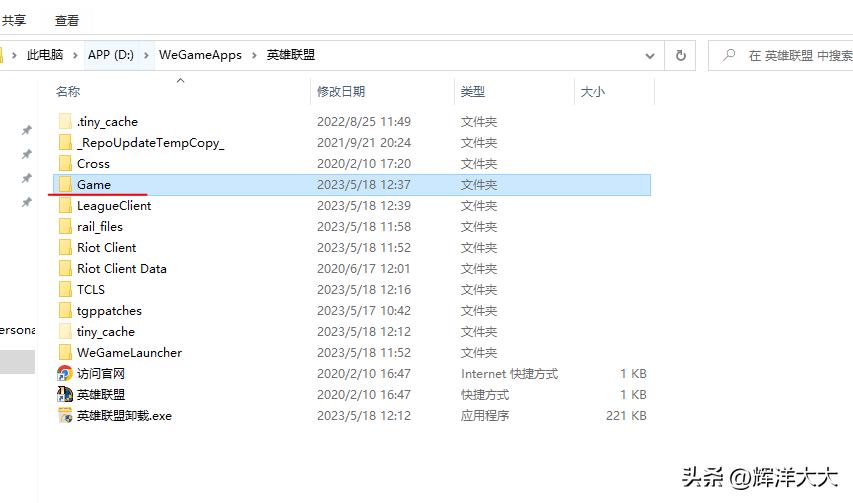The height and width of the screenshot is (503, 853).
Task: Click date 2020/6/17 12:01
Action: point(364,269)
